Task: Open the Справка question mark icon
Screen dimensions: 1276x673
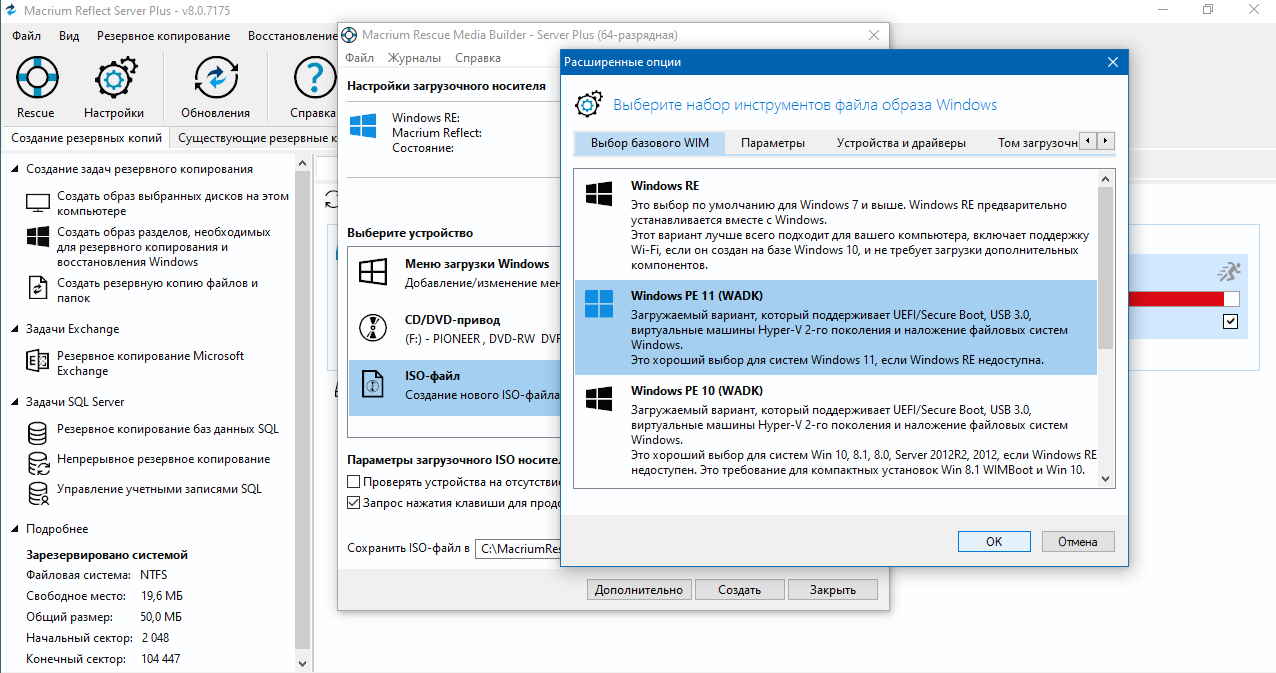Action: (314, 78)
